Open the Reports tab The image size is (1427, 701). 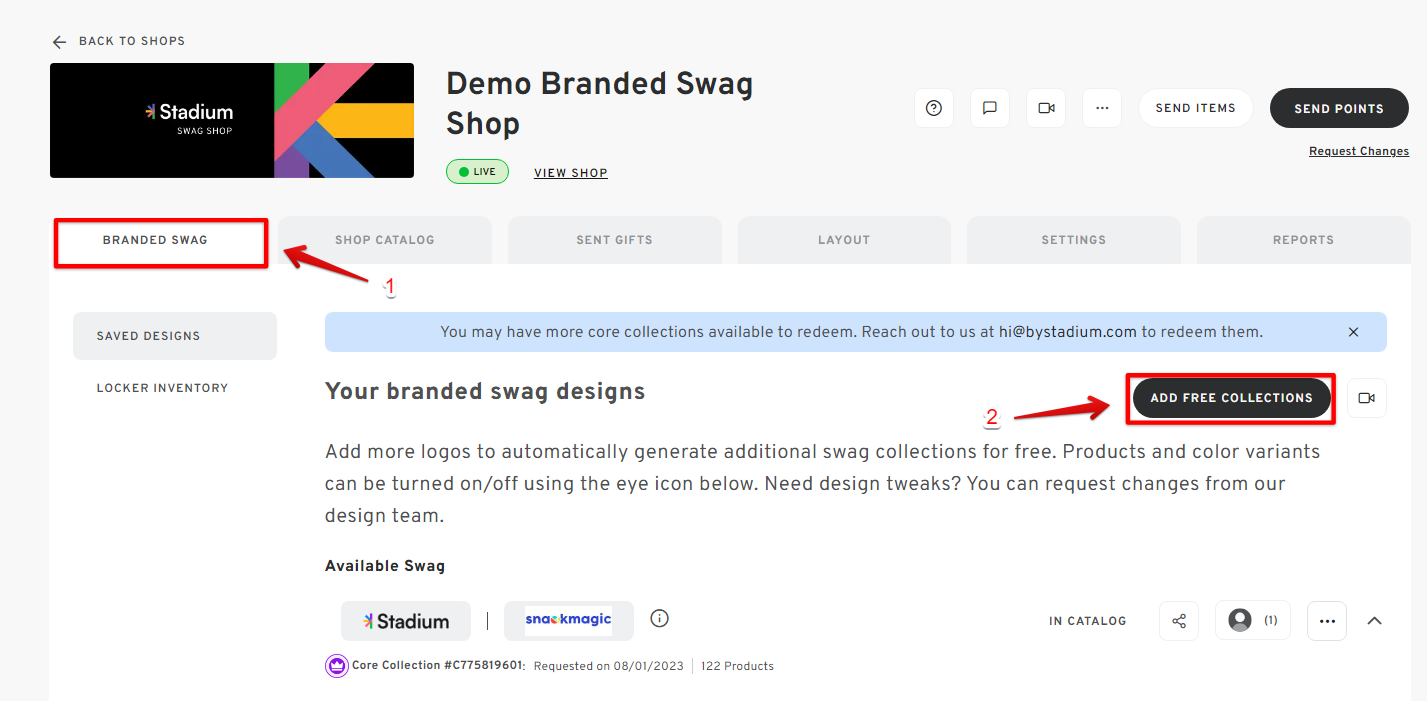(x=1303, y=240)
